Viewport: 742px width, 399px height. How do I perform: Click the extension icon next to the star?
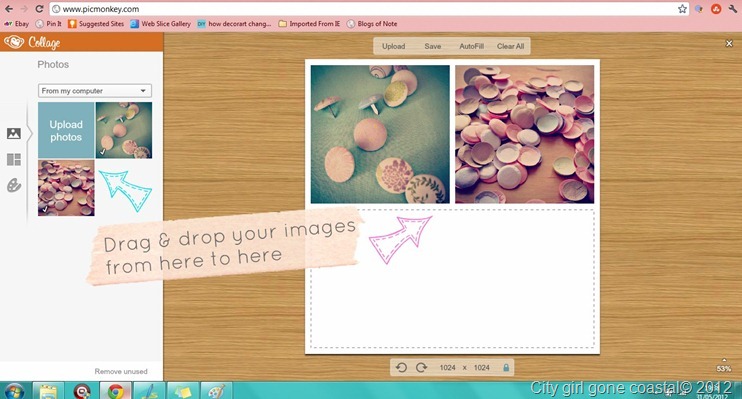tap(698, 9)
